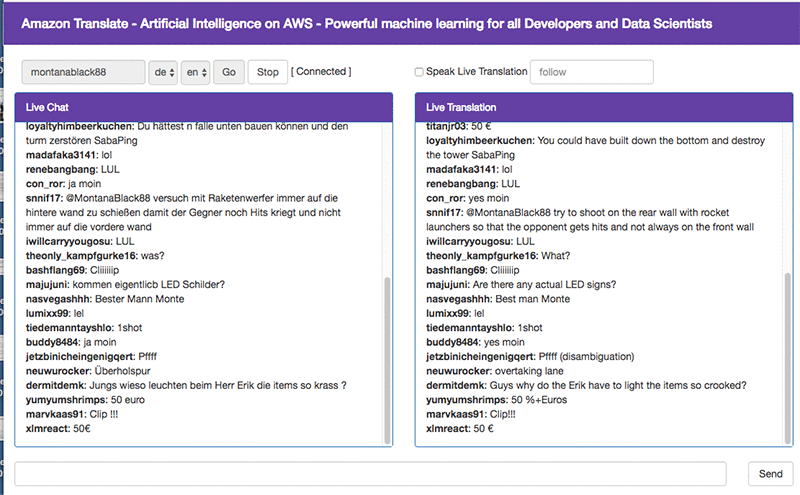The image size is (800, 495).
Task: Select 'marvkaas91: Clip !!!' in Live Chat
Action: (x=72, y=414)
